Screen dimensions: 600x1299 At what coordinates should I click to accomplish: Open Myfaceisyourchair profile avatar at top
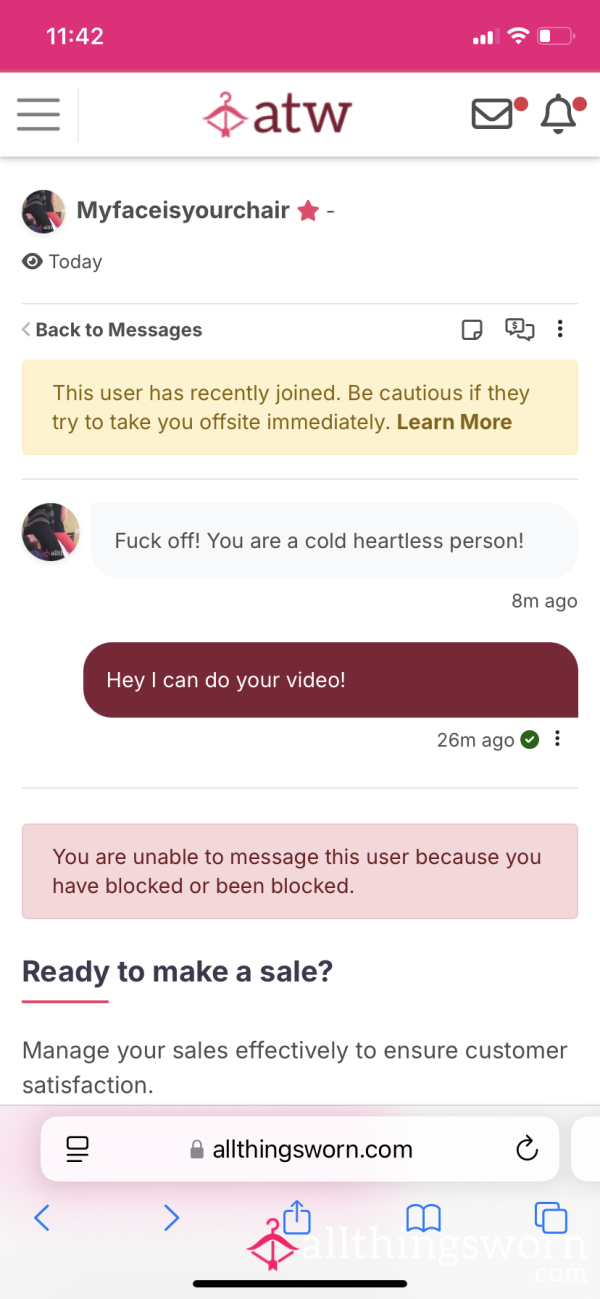tap(43, 211)
